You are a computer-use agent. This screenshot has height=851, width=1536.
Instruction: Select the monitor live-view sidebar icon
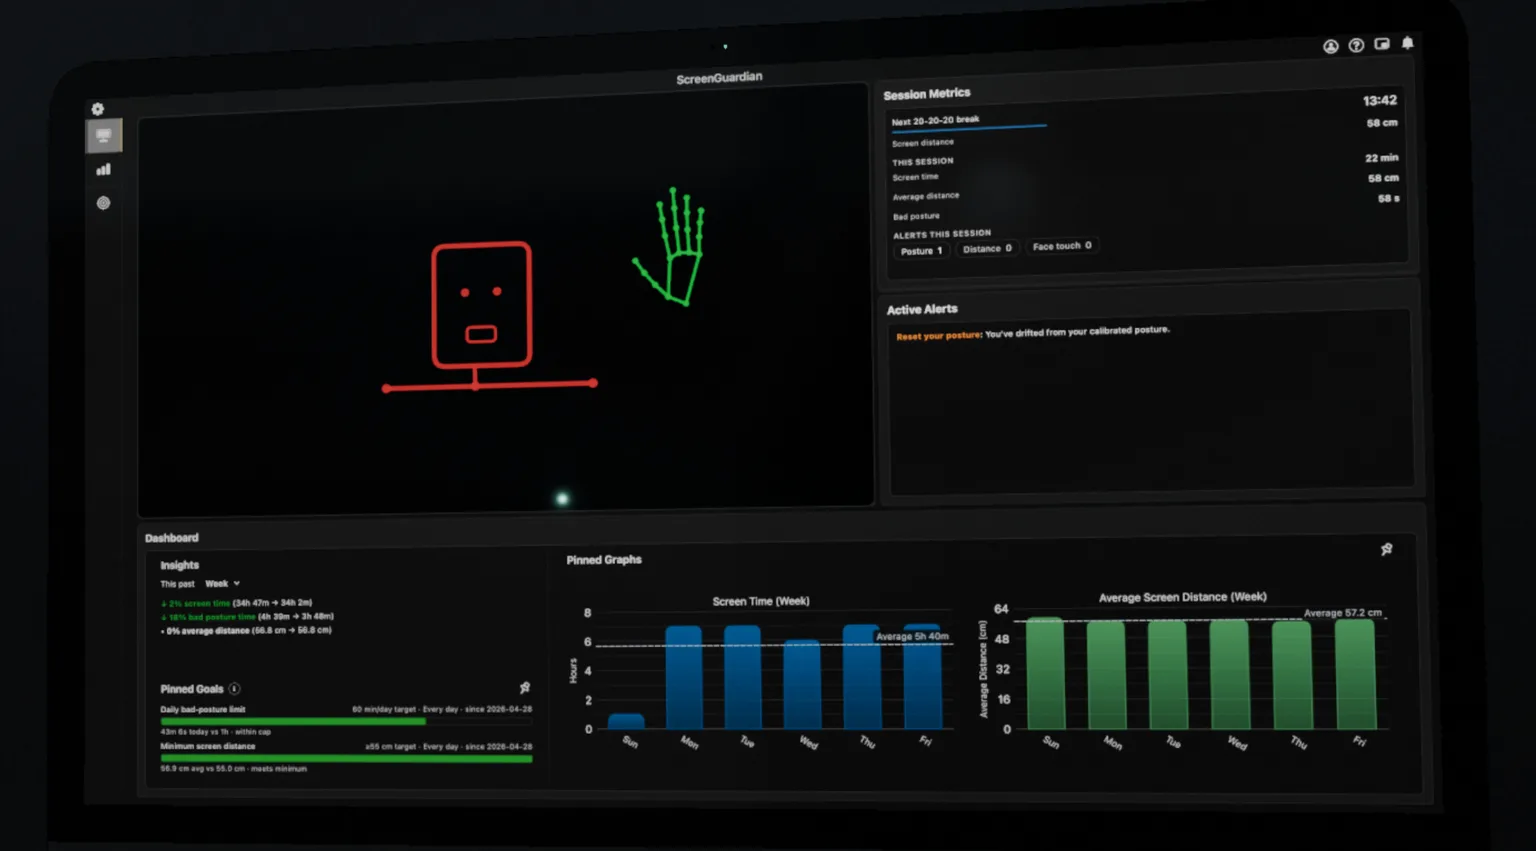click(x=103, y=136)
